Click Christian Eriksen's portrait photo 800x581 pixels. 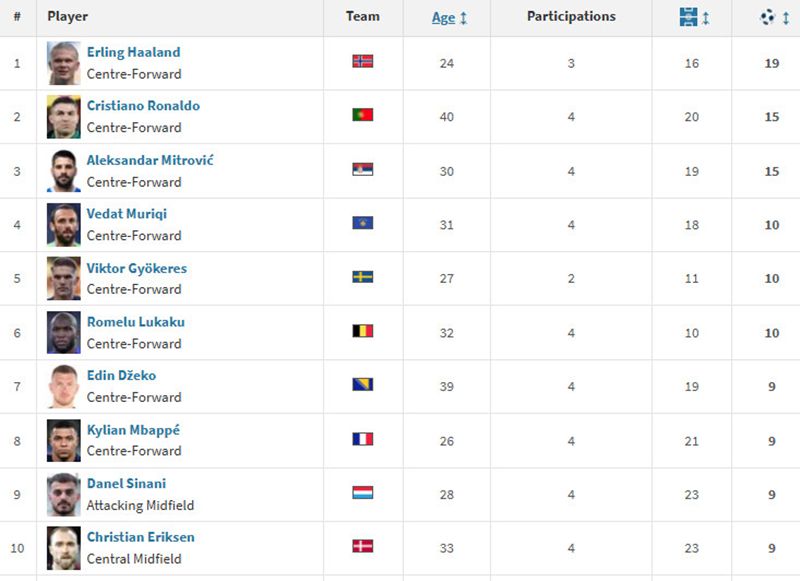[x=64, y=548]
